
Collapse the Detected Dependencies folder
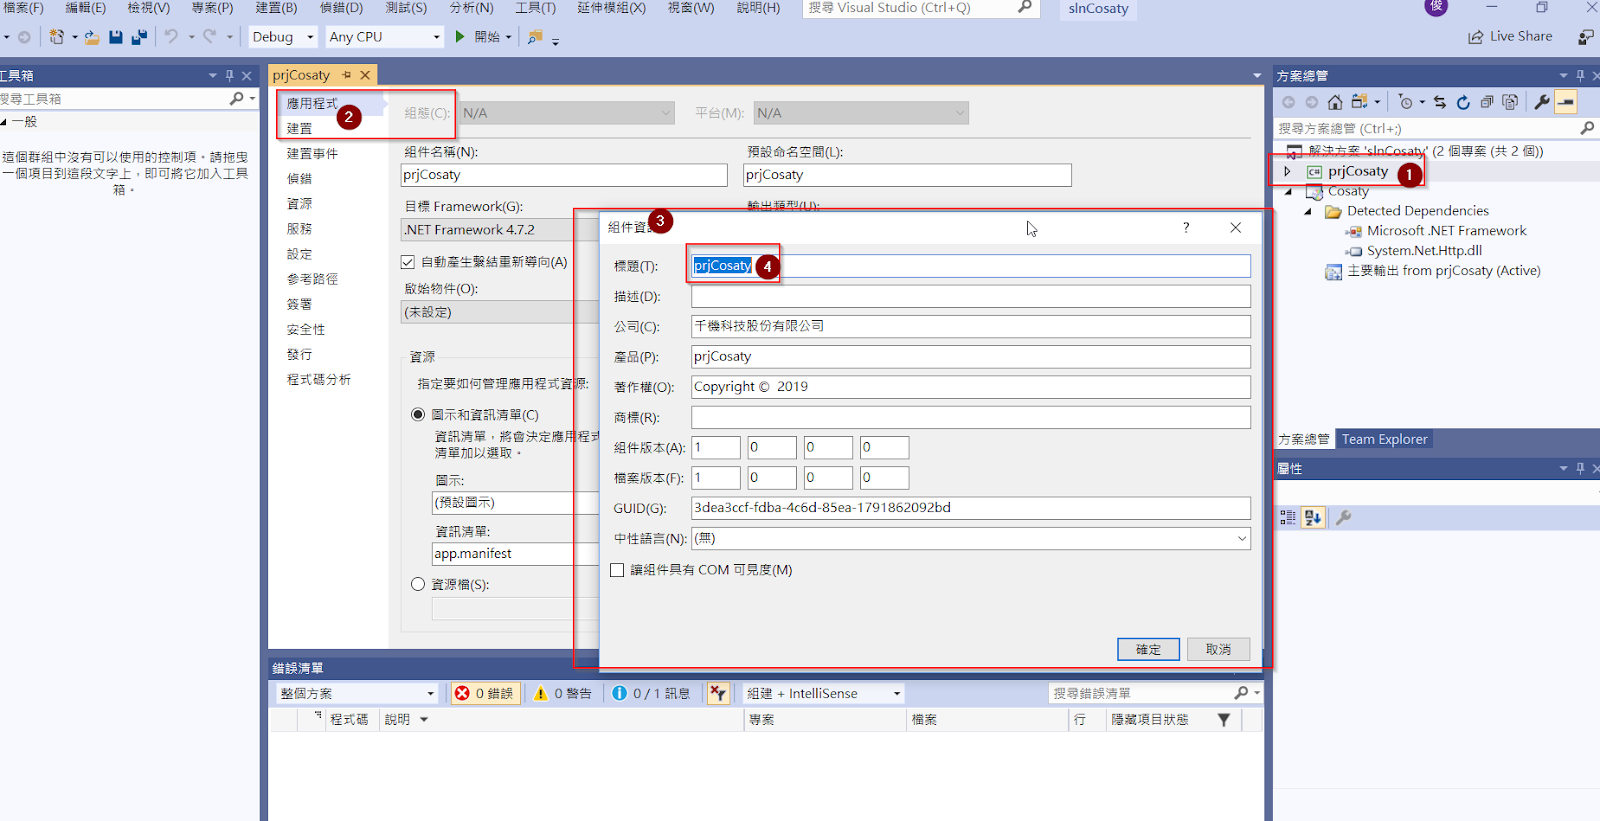click(x=1308, y=211)
